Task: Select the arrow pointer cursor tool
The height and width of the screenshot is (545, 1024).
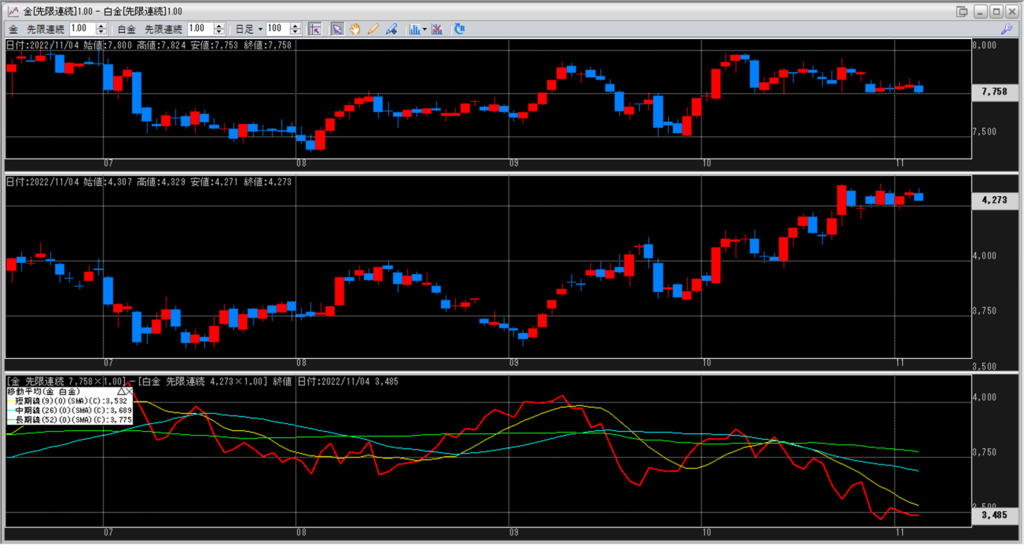Action: (x=337, y=29)
